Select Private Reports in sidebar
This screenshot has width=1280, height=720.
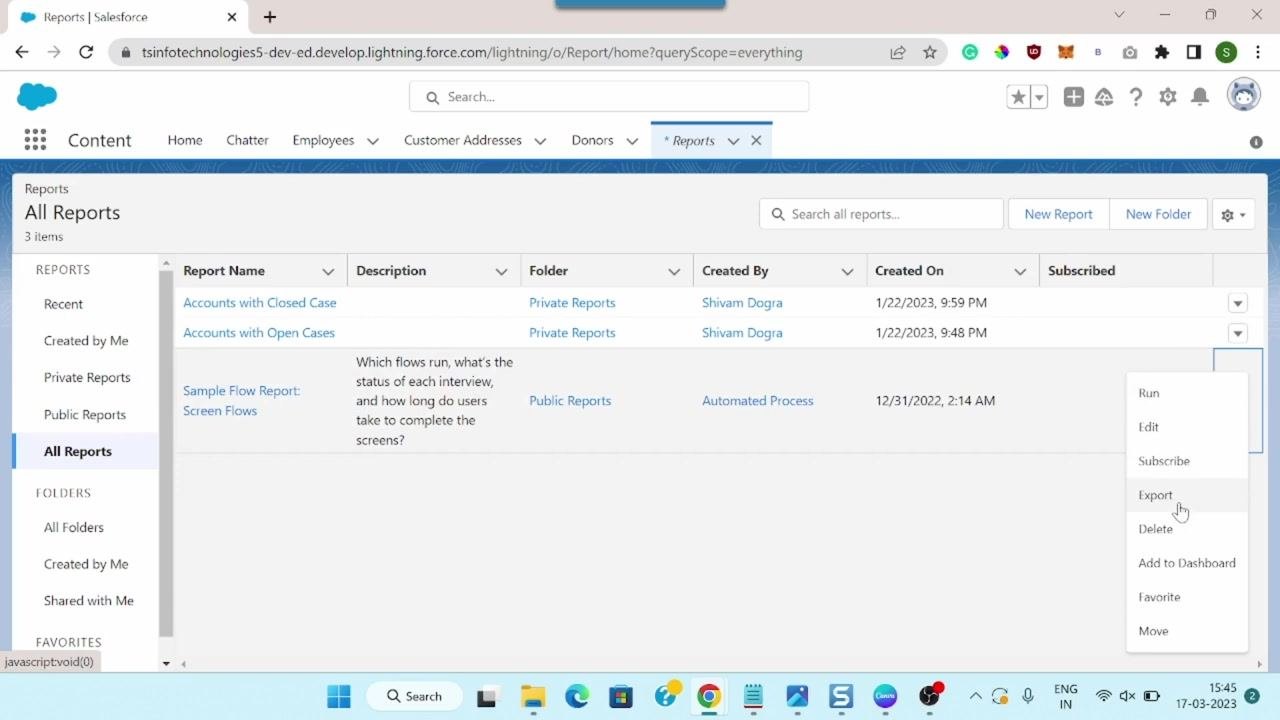pos(87,378)
